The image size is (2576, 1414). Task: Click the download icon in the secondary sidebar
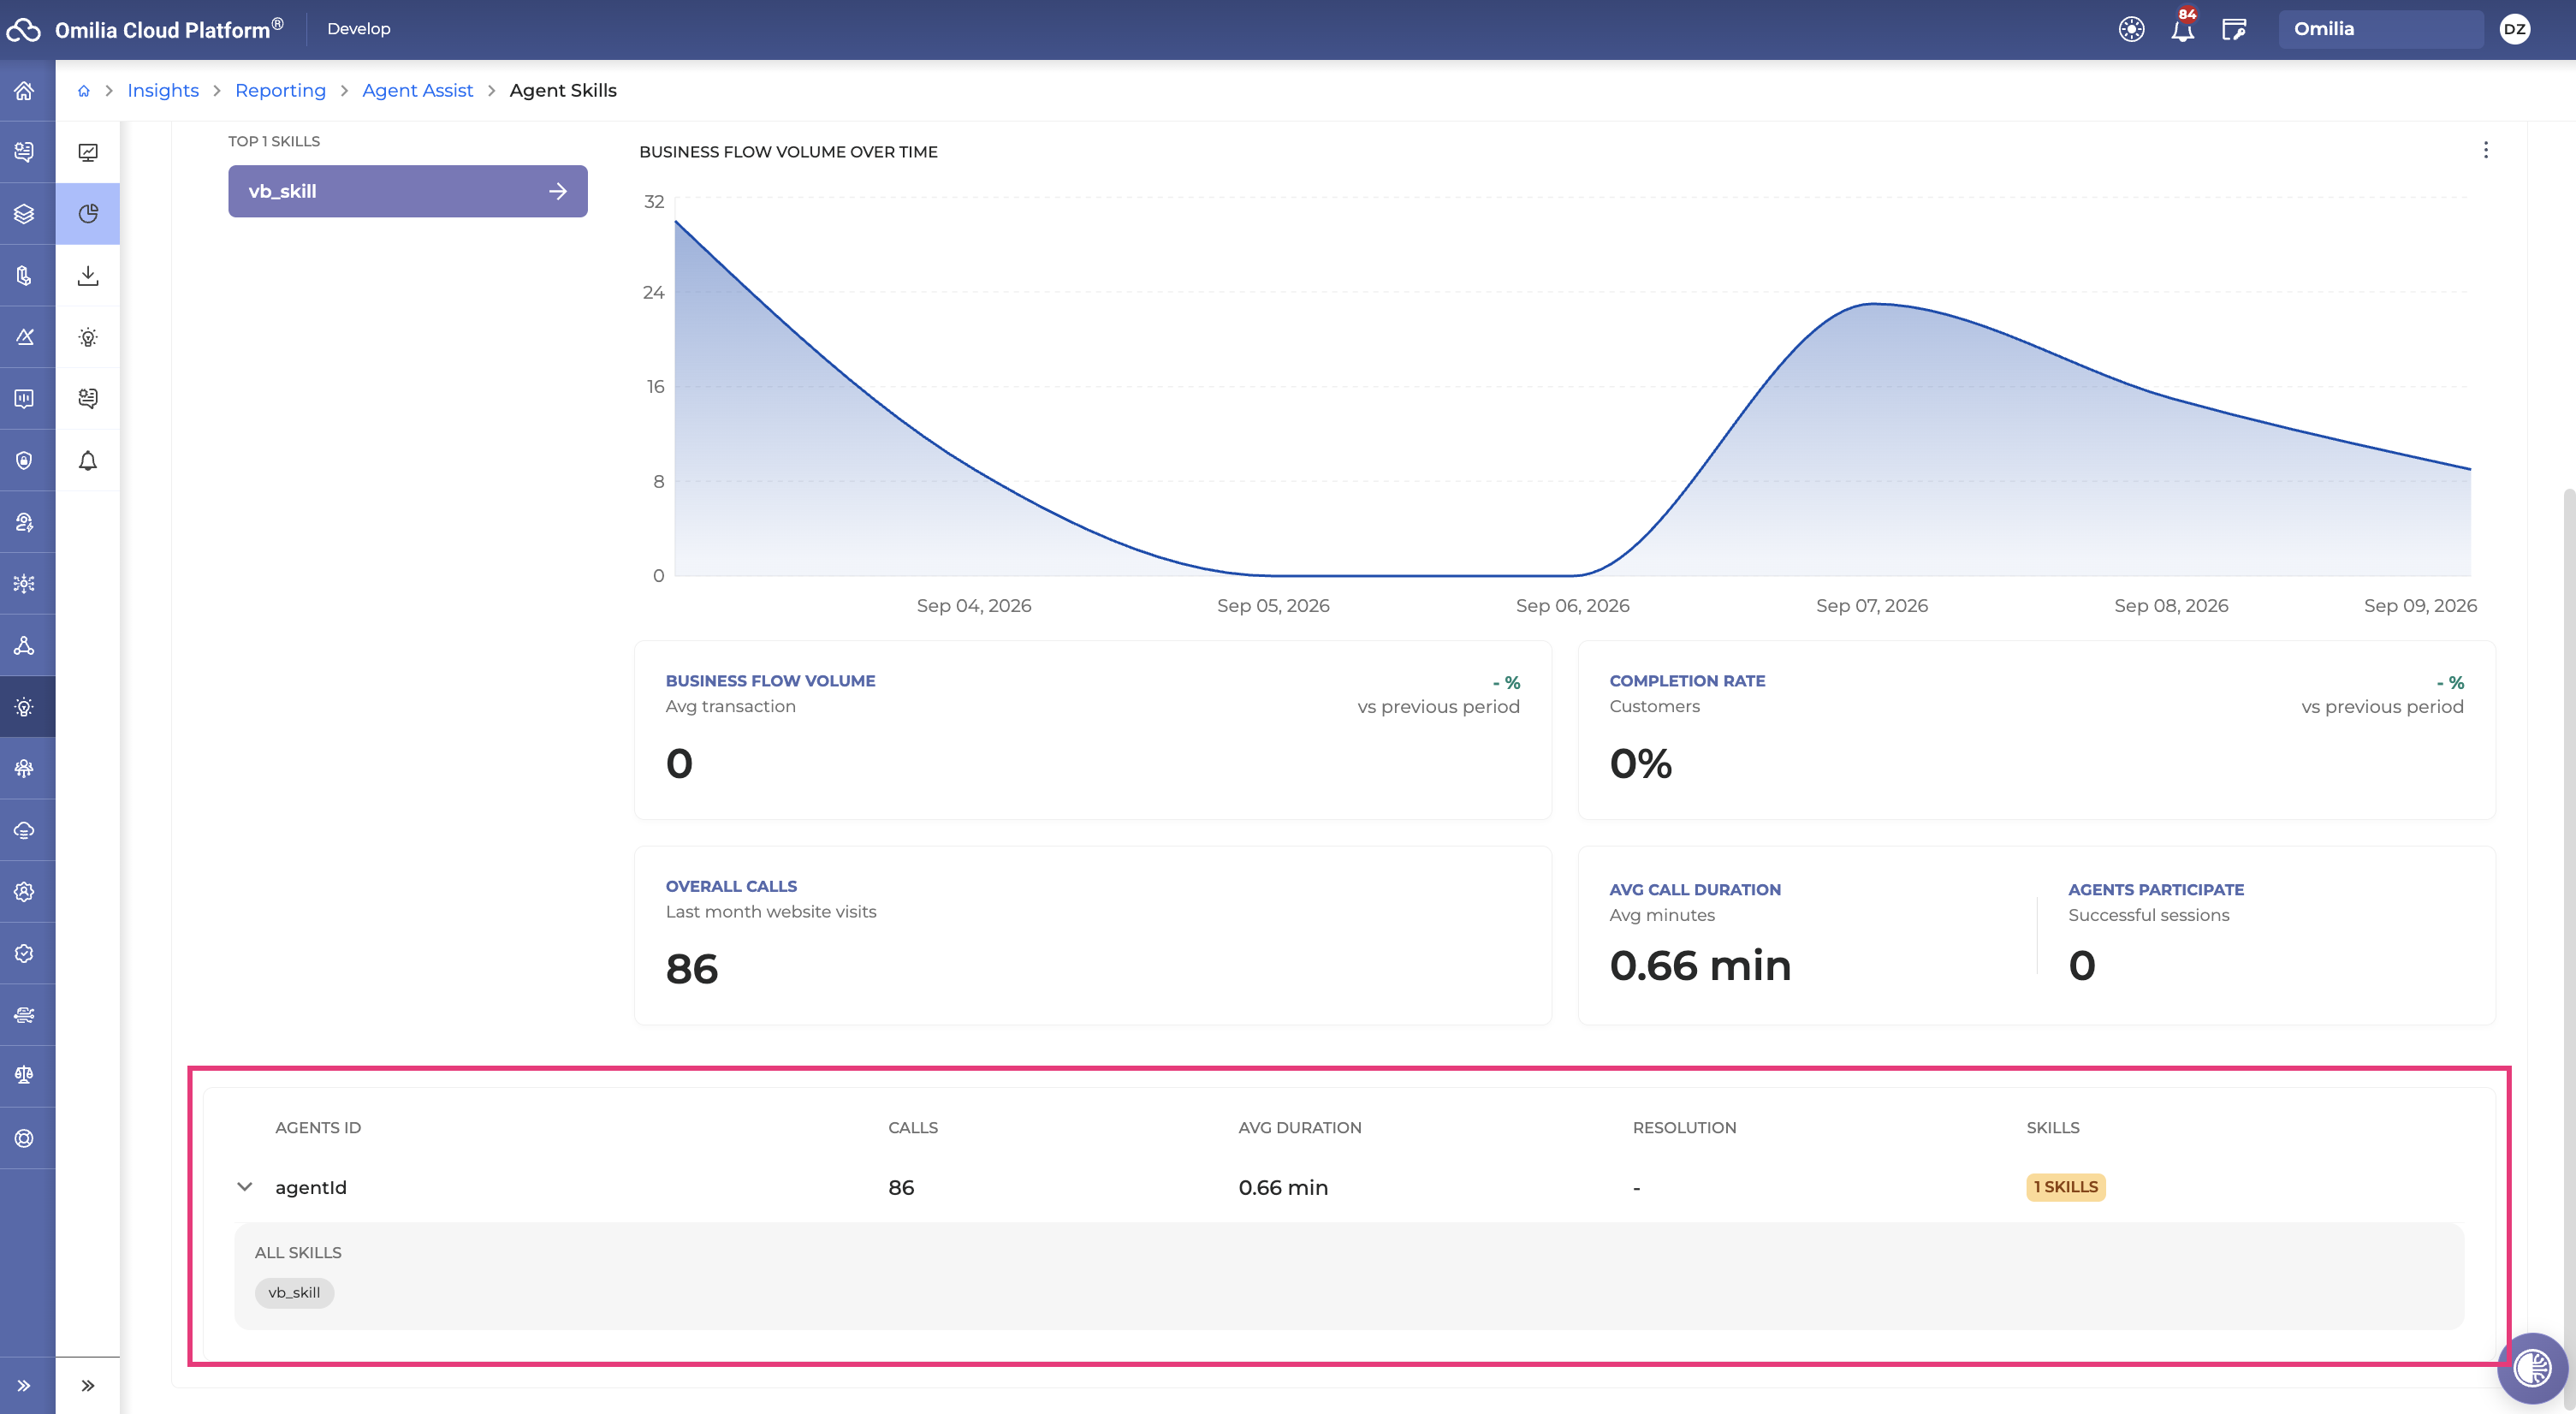coord(88,275)
